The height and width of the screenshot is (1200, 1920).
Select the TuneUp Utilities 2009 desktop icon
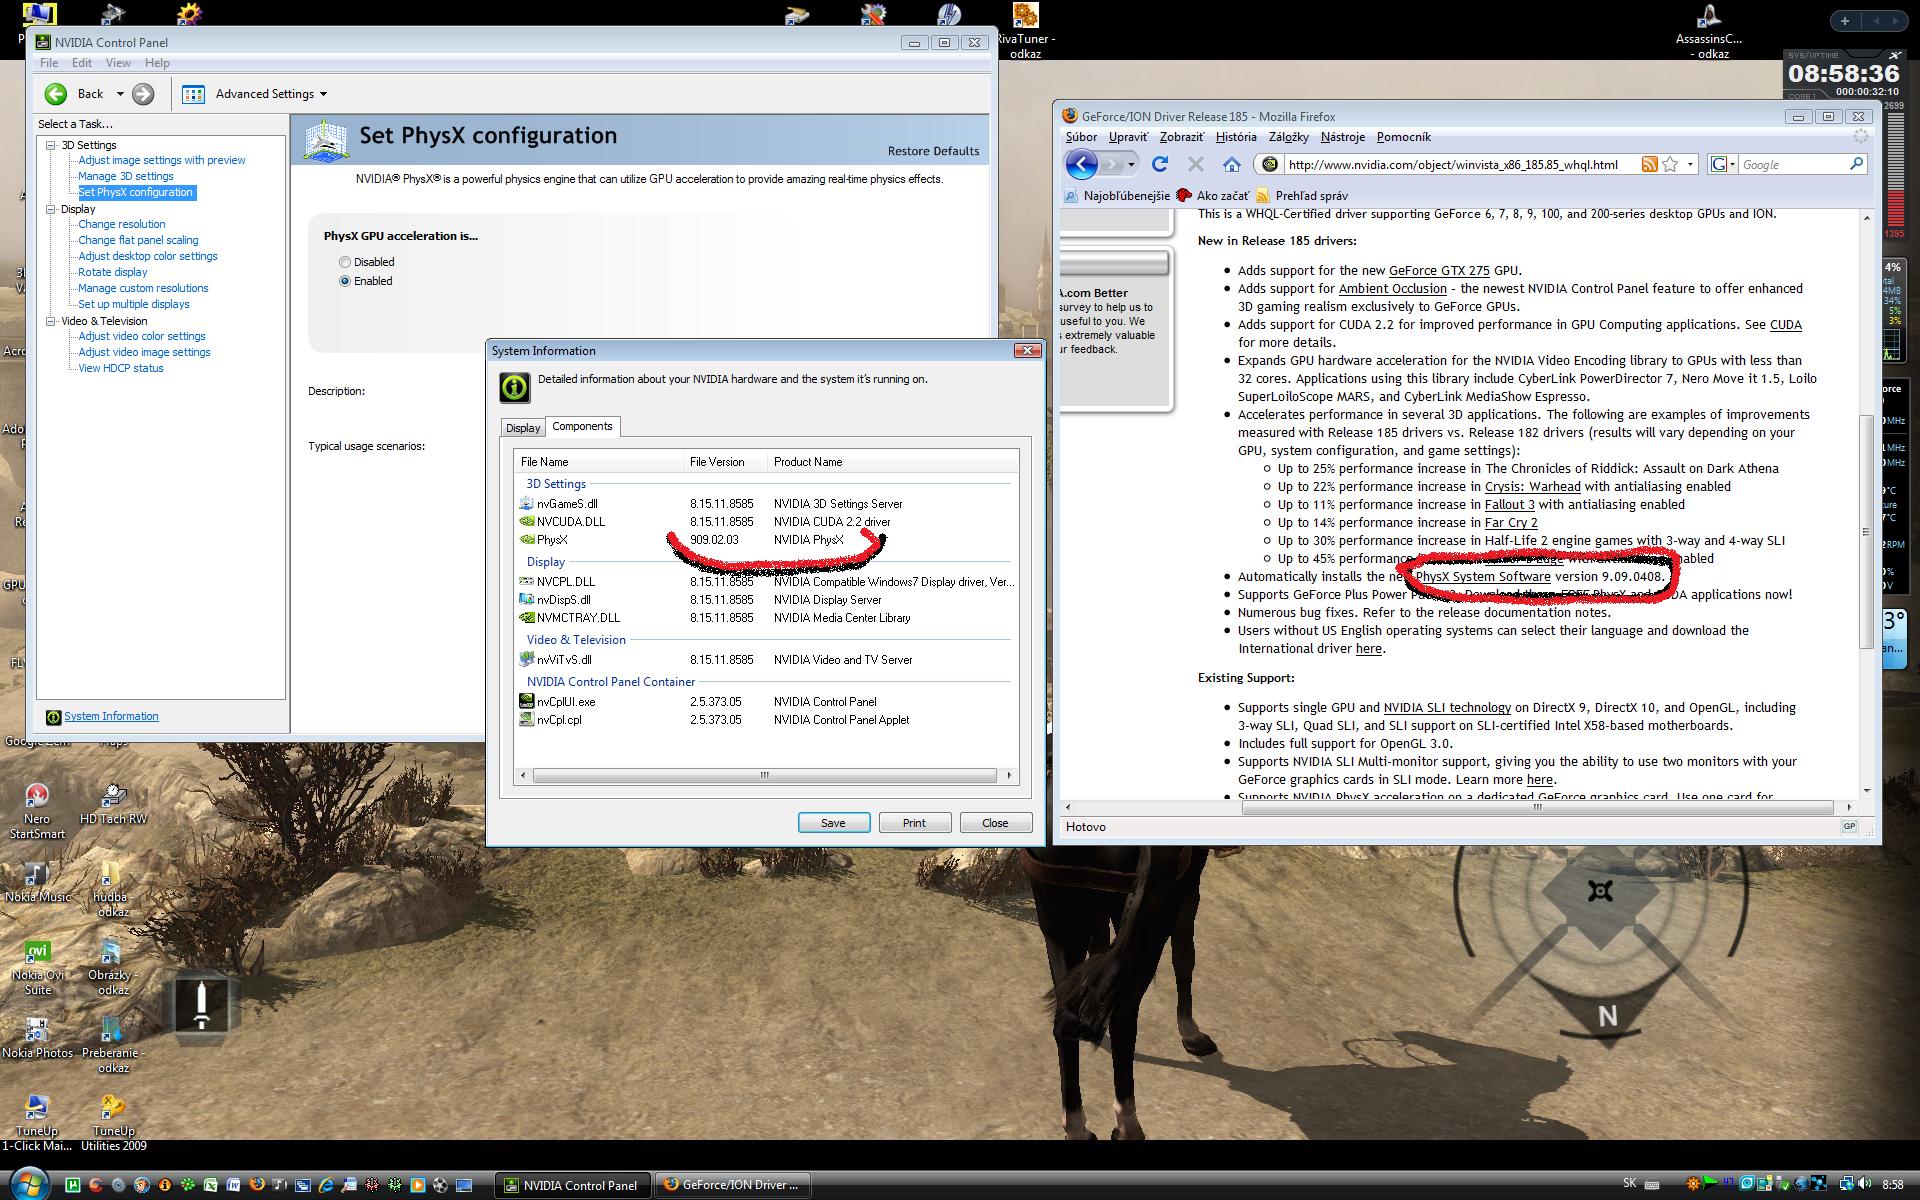[x=113, y=1123]
